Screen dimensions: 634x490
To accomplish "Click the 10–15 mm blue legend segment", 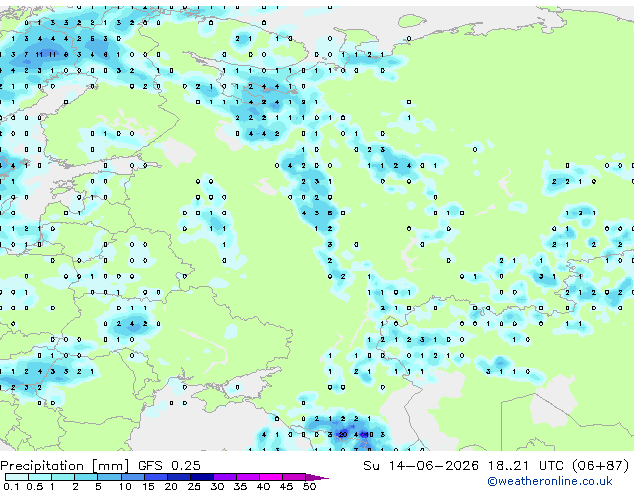I will click(132, 477).
